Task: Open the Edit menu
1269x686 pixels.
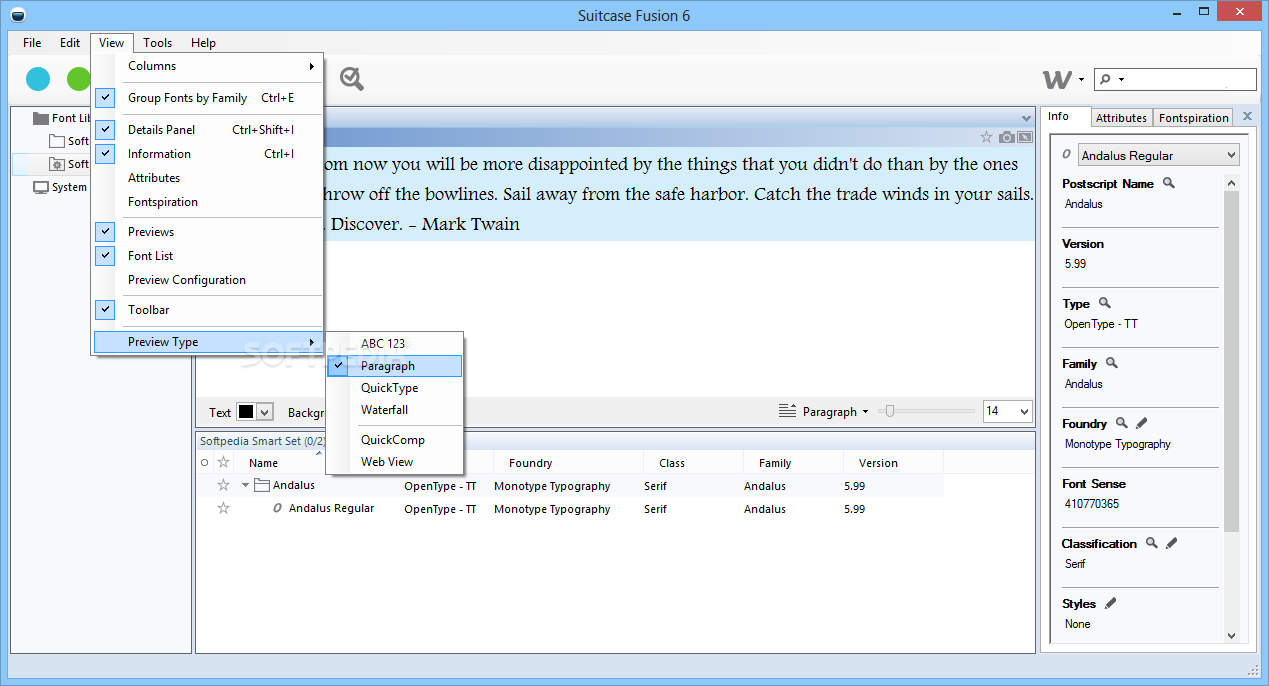Action: (x=70, y=43)
